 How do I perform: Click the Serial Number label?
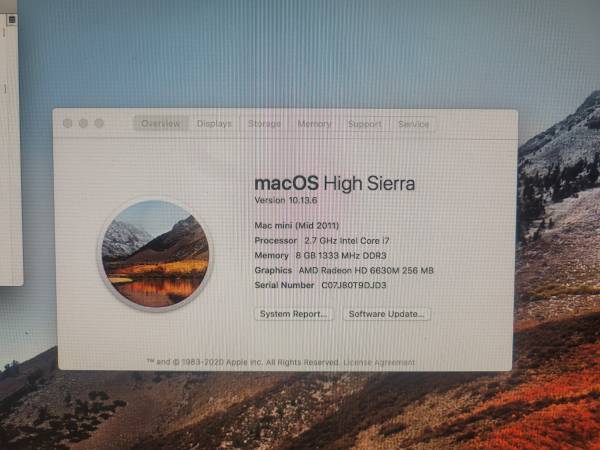tap(284, 285)
